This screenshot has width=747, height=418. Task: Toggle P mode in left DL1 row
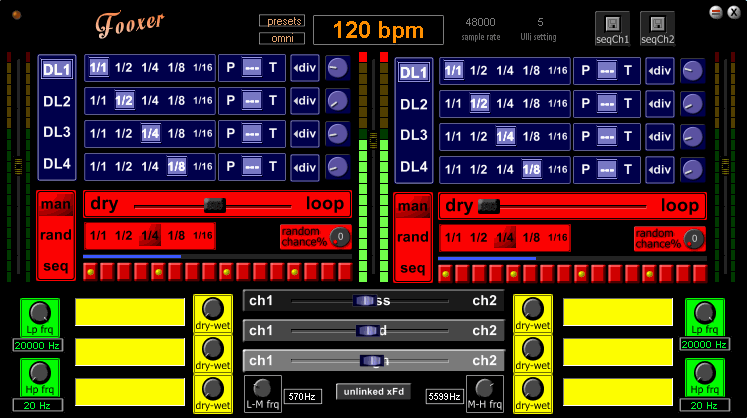231,68
